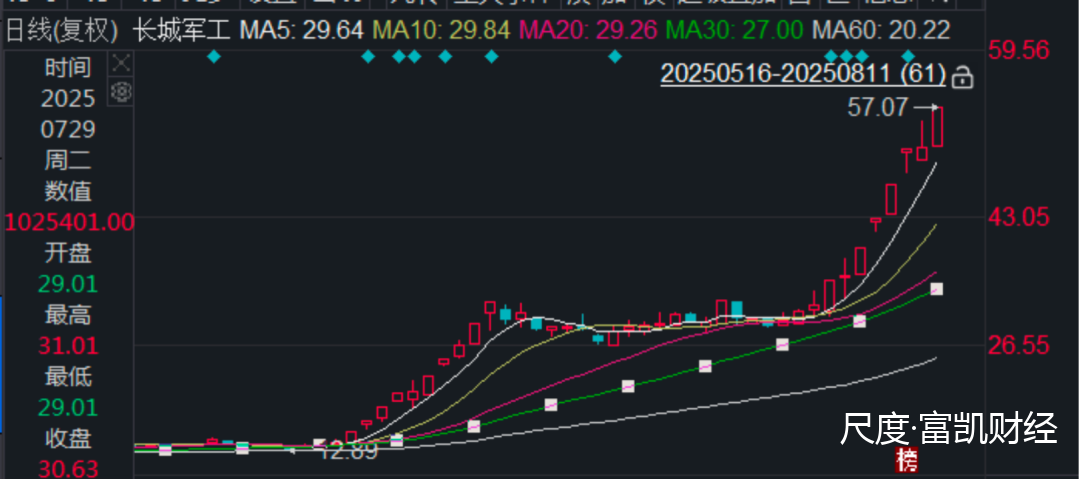This screenshot has width=1080, height=479.
Task: Click the 开盘 label
Action: click(x=68, y=253)
